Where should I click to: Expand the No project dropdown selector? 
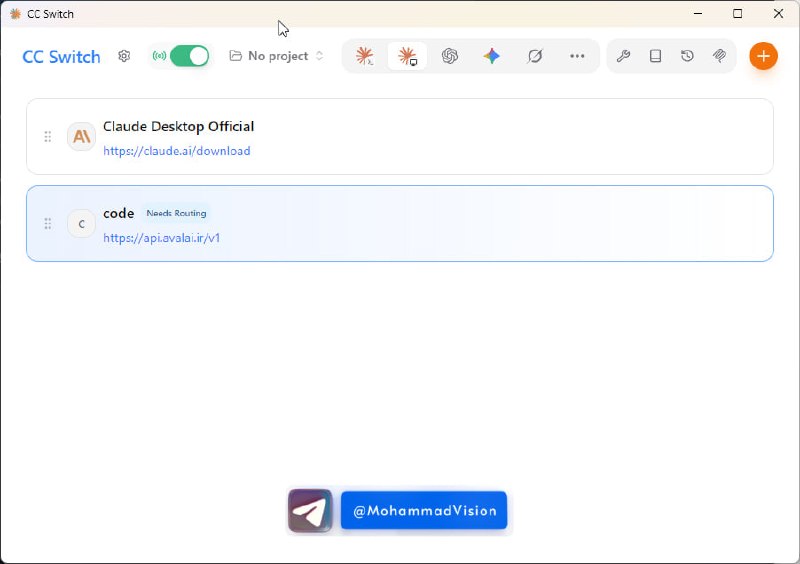point(276,56)
